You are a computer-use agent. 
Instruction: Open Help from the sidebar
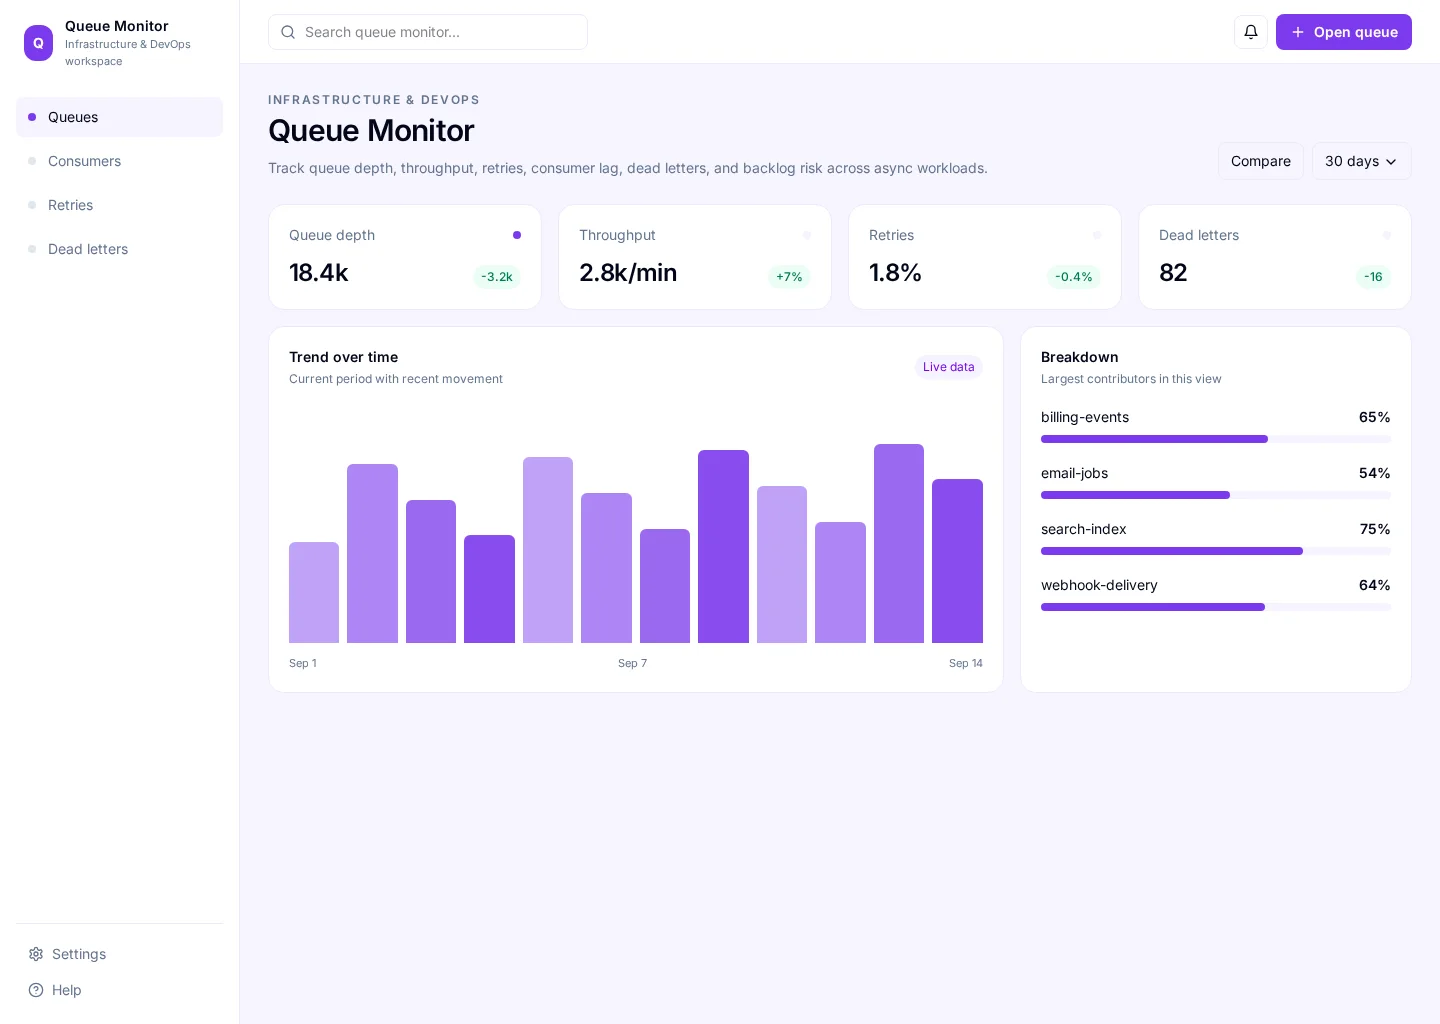119,990
